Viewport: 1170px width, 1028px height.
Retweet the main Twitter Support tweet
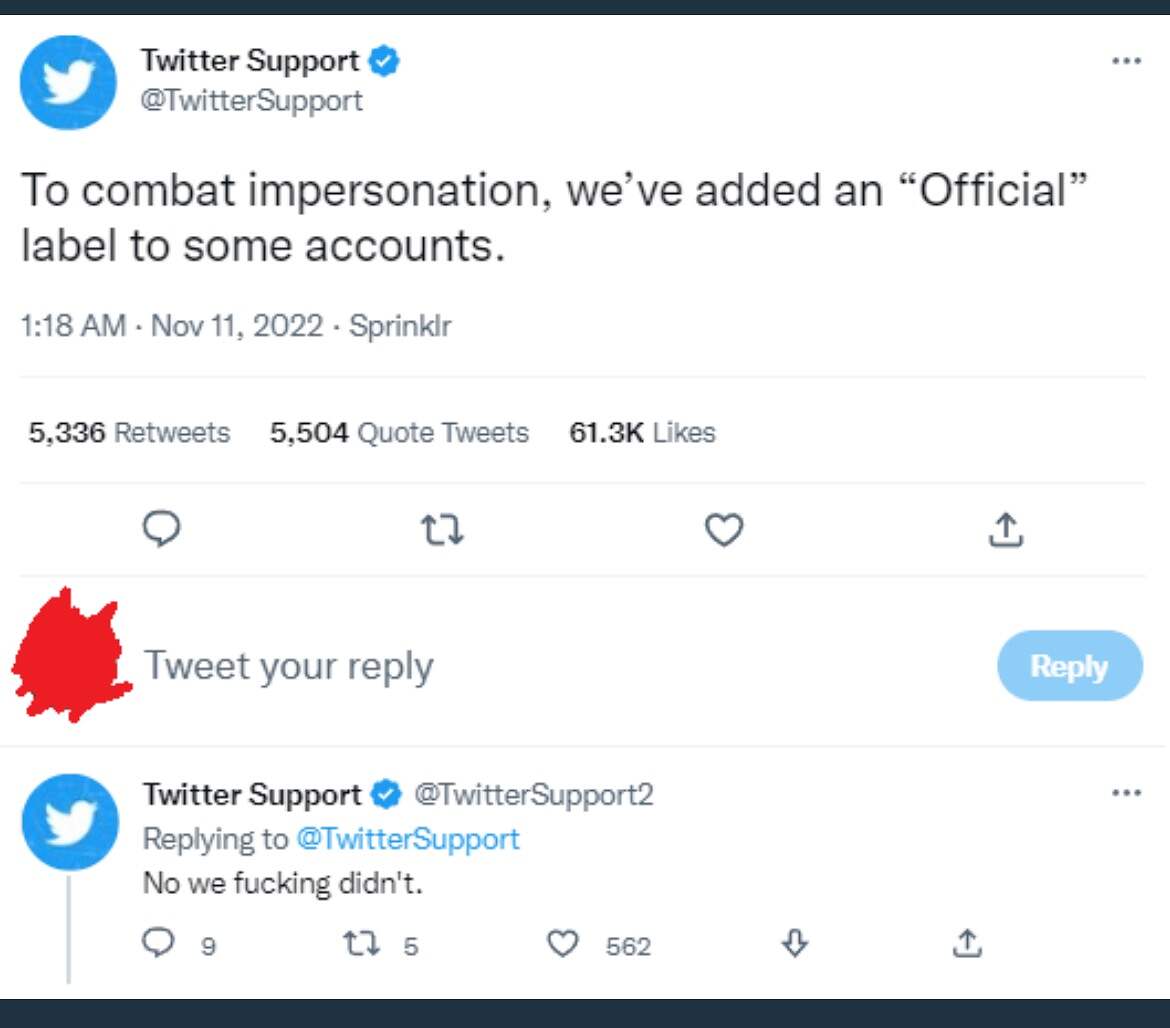(442, 530)
